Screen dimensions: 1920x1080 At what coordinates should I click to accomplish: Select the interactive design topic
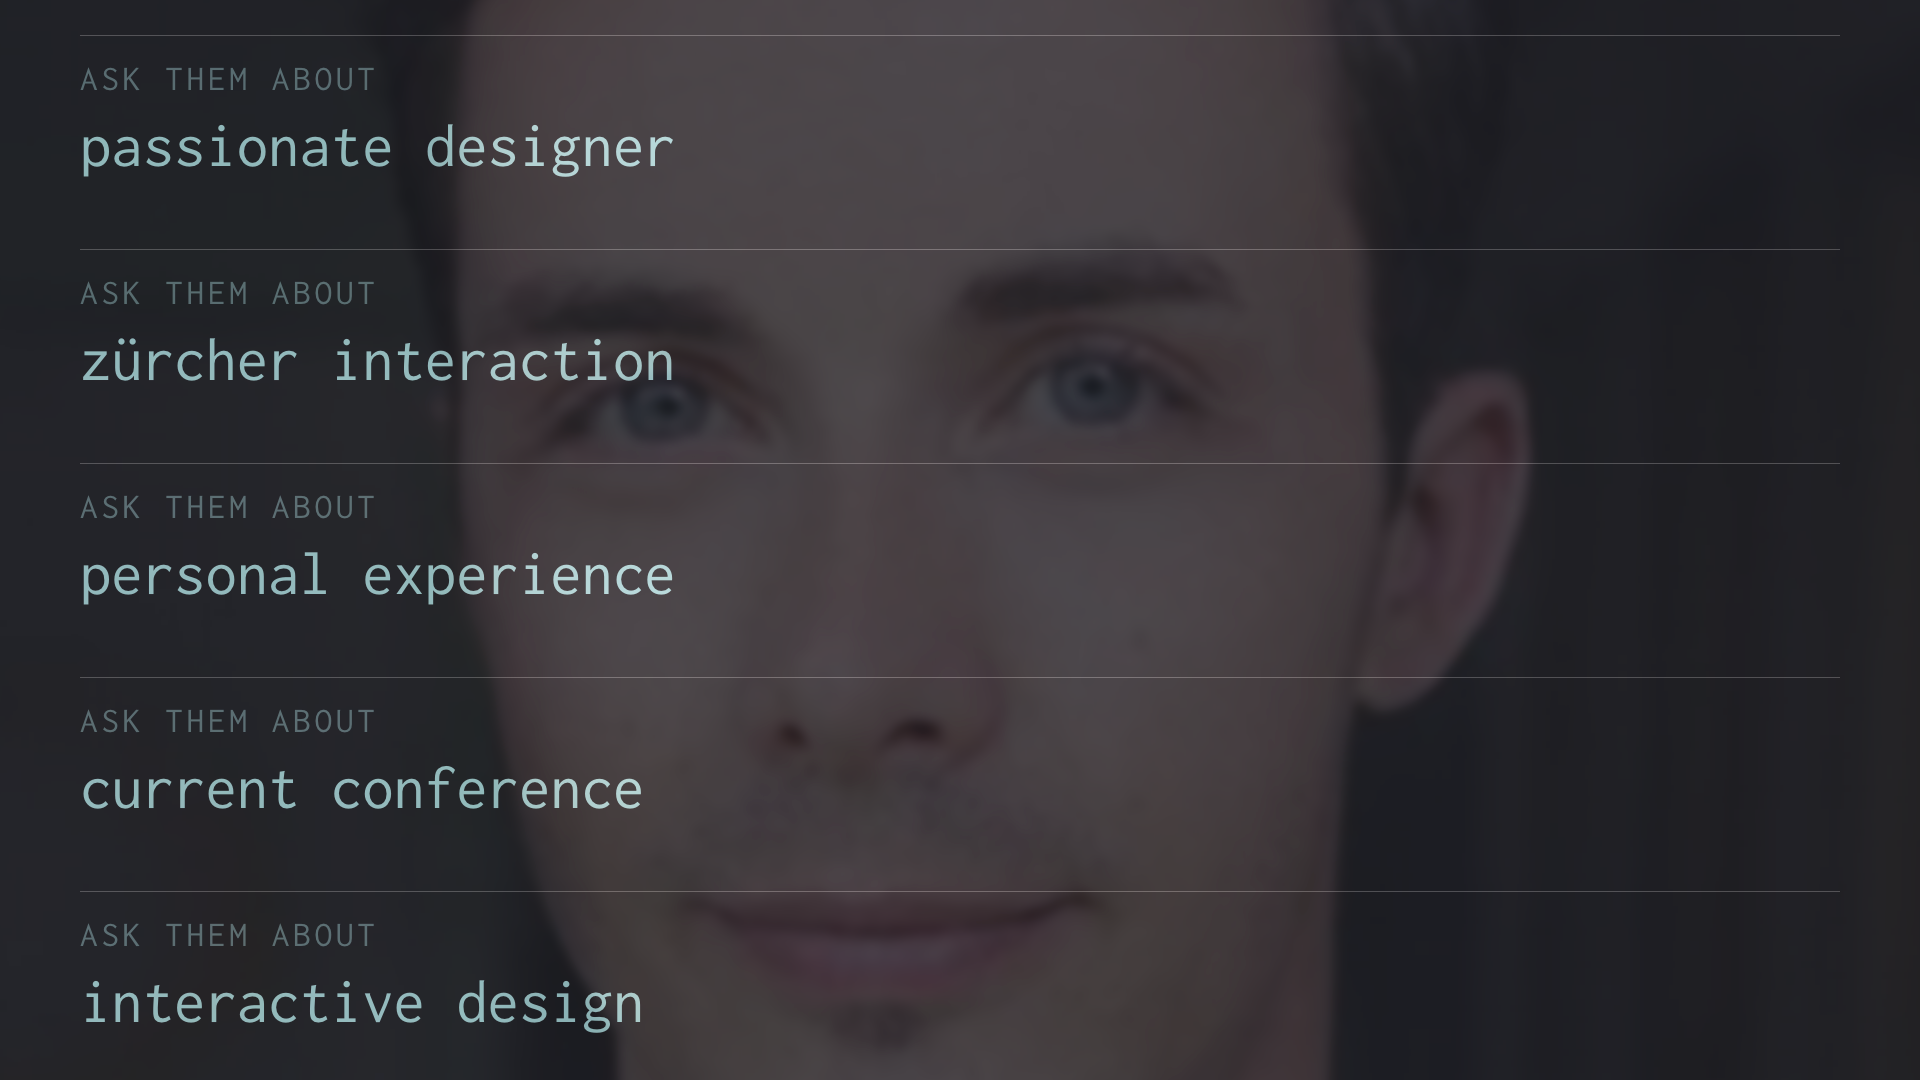[x=361, y=1004]
